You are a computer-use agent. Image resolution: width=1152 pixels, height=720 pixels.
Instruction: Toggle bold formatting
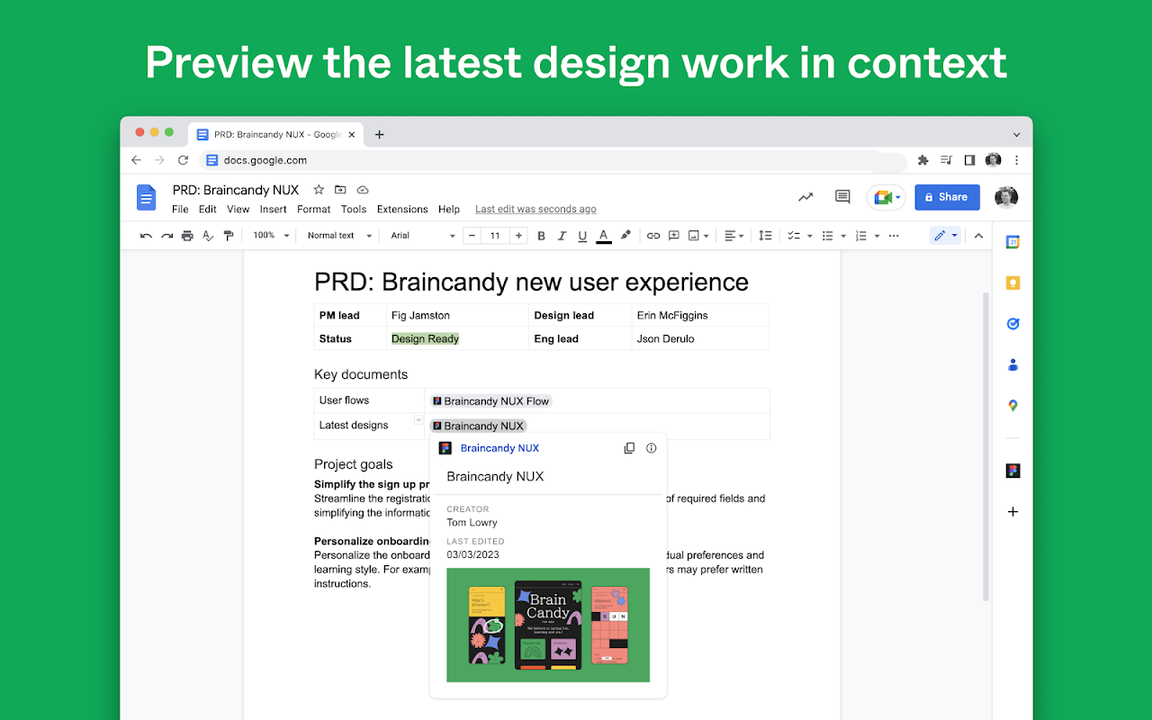pos(541,236)
